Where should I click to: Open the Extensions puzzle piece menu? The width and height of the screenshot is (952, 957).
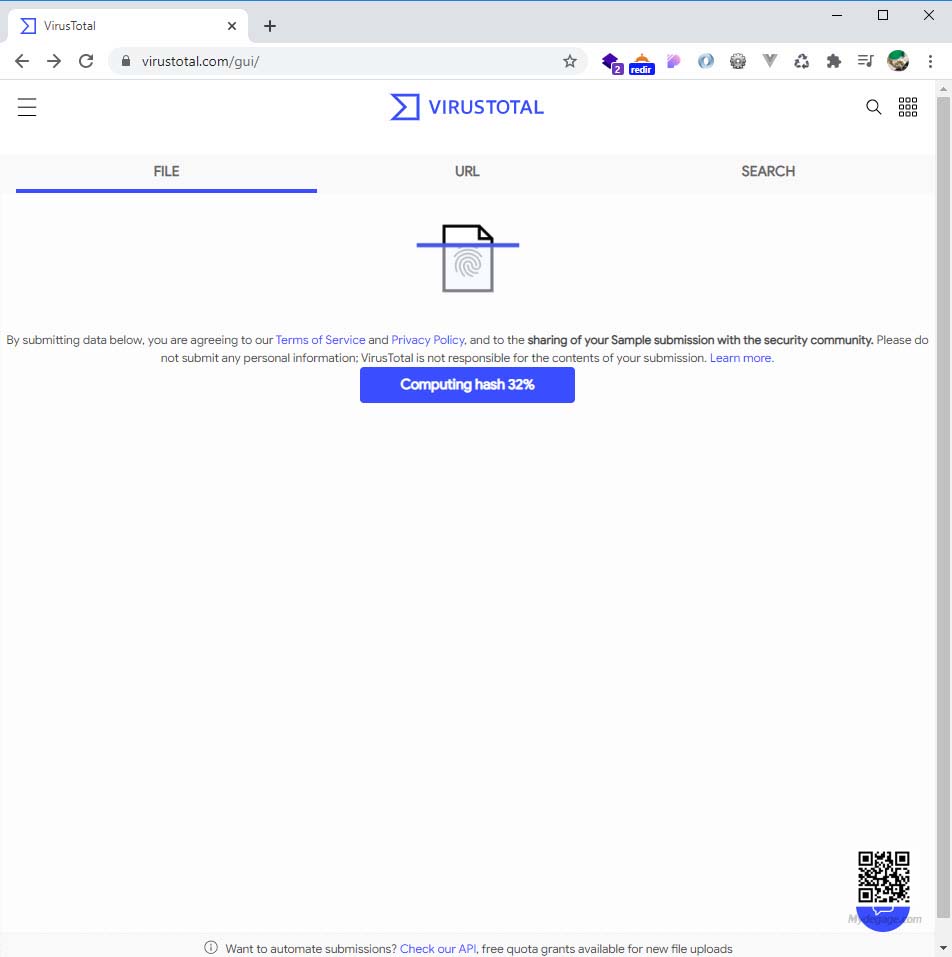[x=834, y=61]
